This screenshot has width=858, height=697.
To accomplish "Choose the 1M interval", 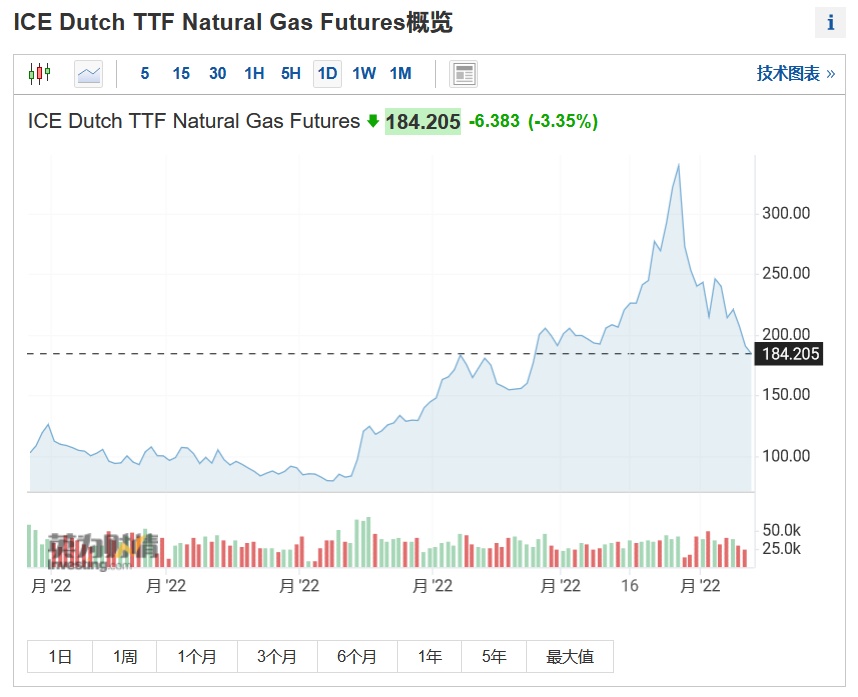I will 400,73.
